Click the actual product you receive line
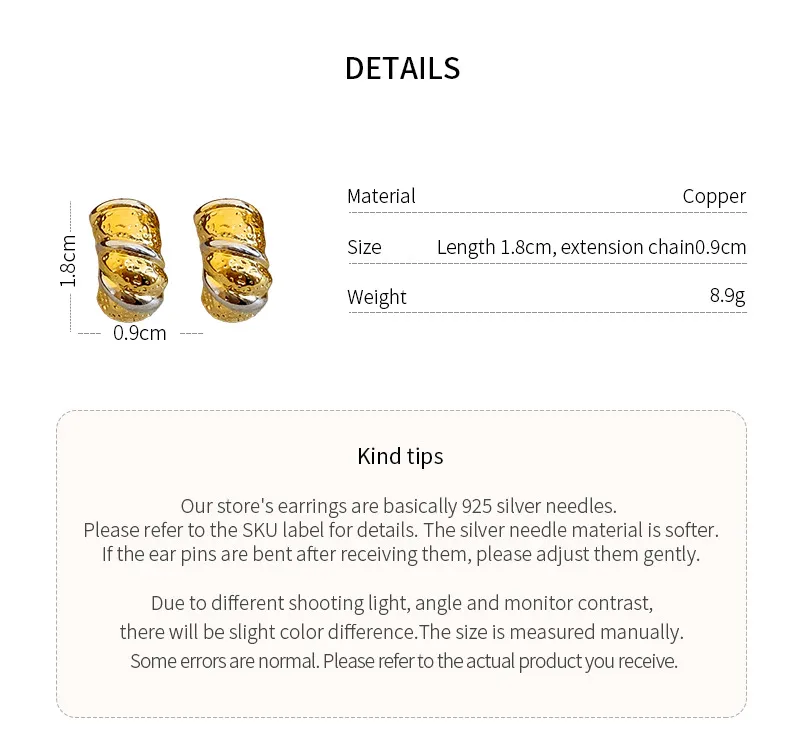The image size is (800, 756). 404,661
